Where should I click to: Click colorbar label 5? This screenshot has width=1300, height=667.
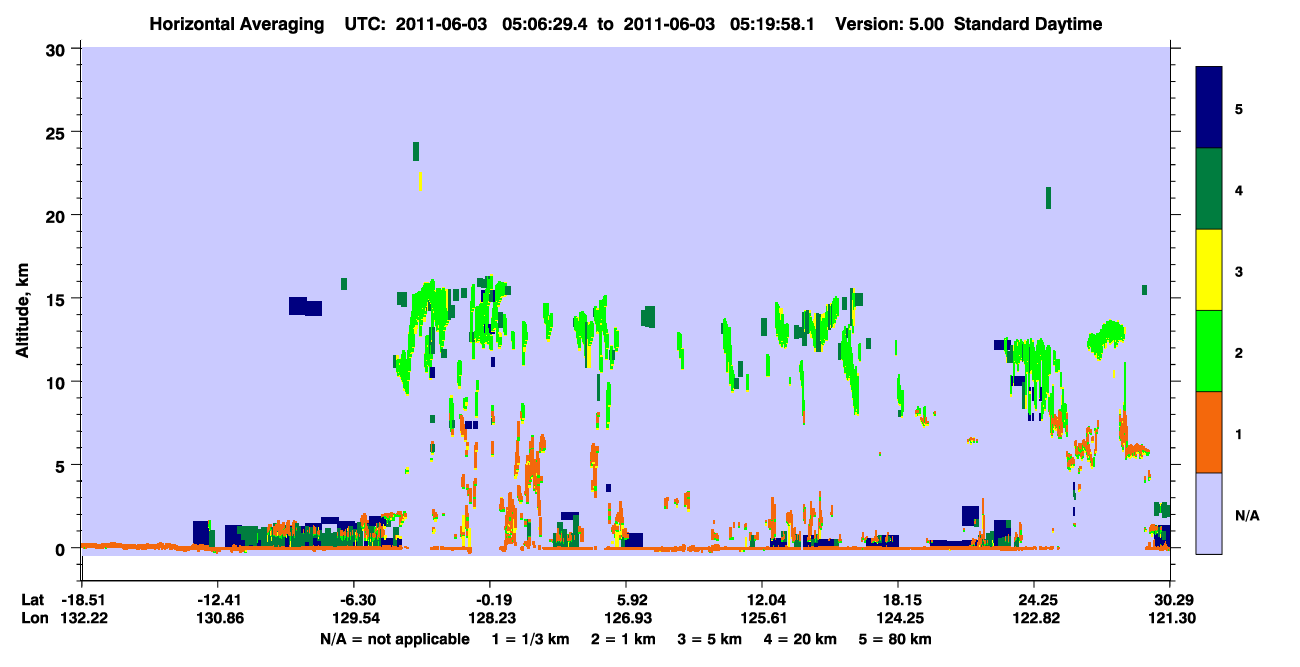click(1239, 108)
